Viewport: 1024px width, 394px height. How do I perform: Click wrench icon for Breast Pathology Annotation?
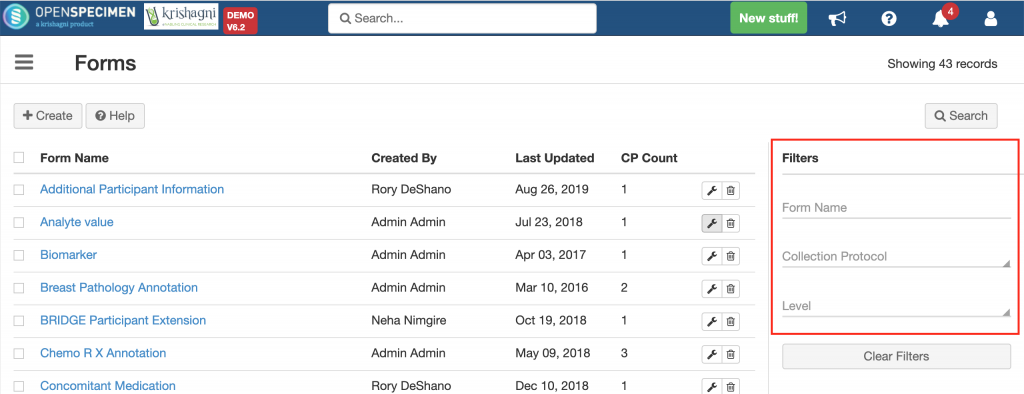(x=712, y=289)
